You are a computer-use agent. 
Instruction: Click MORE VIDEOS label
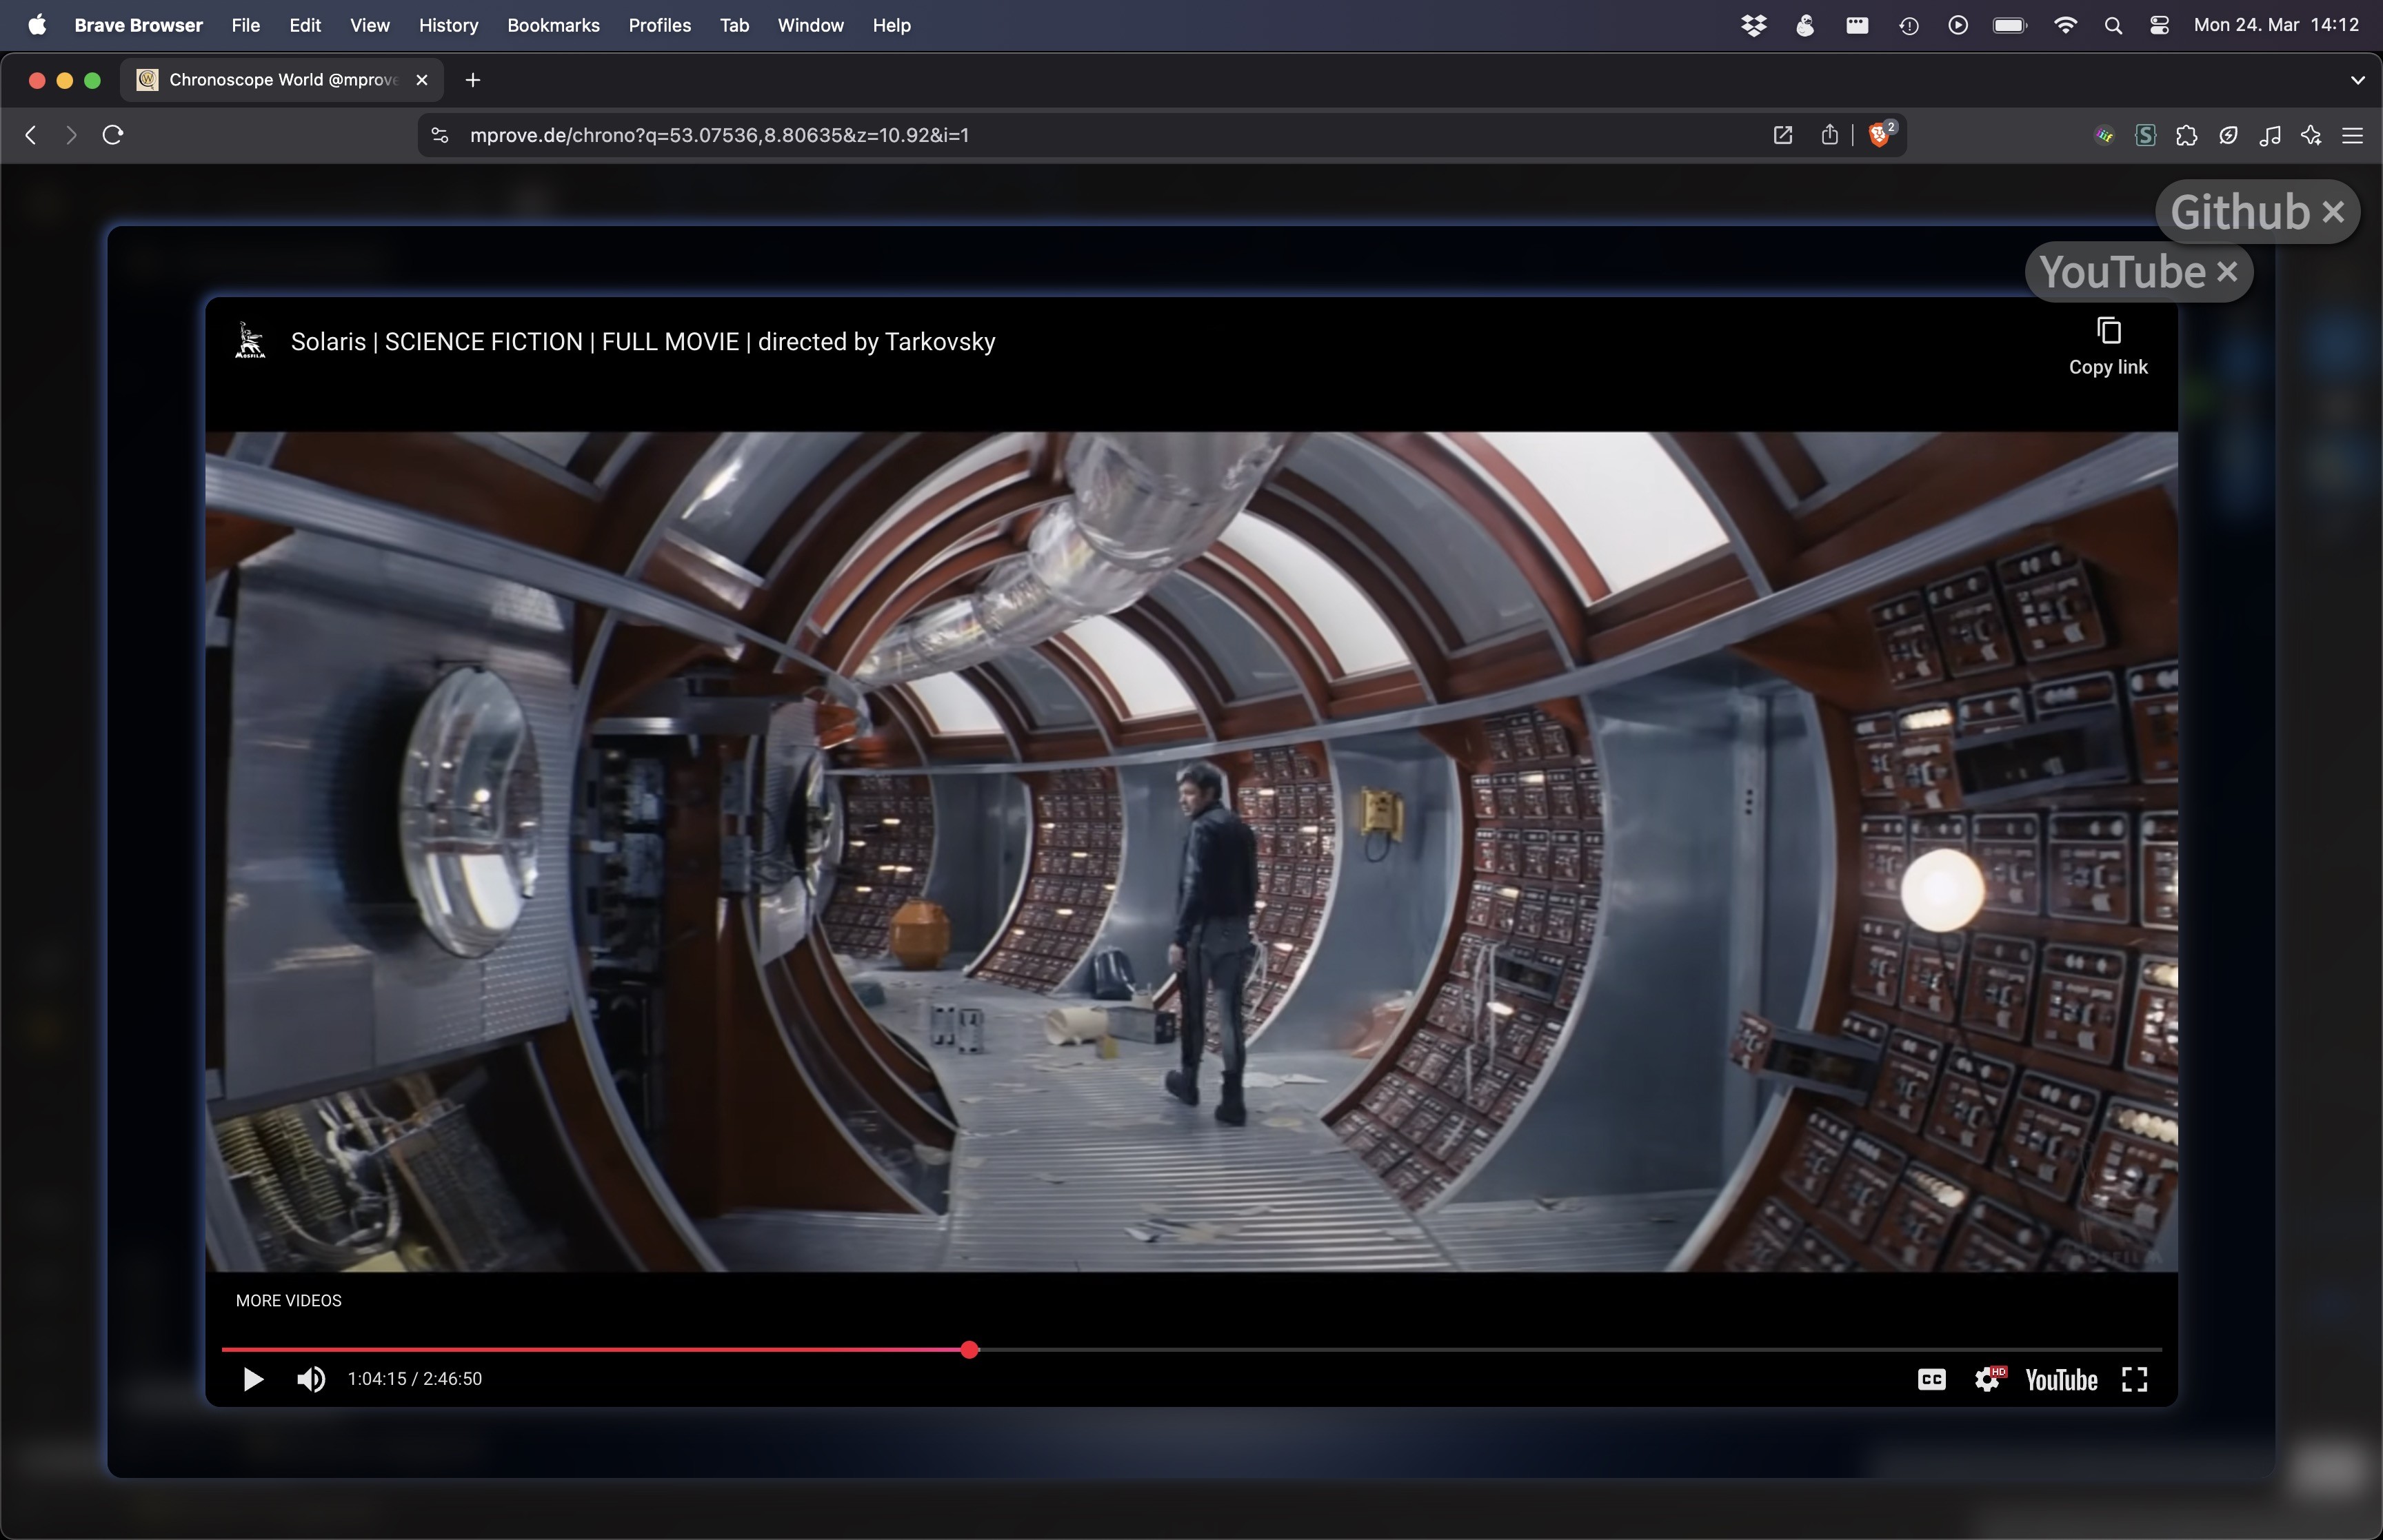tap(289, 1301)
